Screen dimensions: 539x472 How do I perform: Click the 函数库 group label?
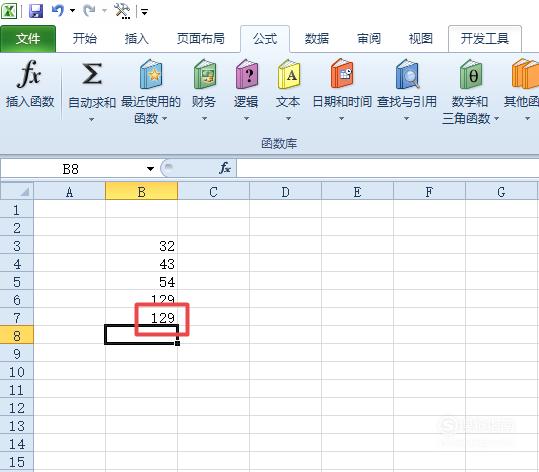[279, 143]
